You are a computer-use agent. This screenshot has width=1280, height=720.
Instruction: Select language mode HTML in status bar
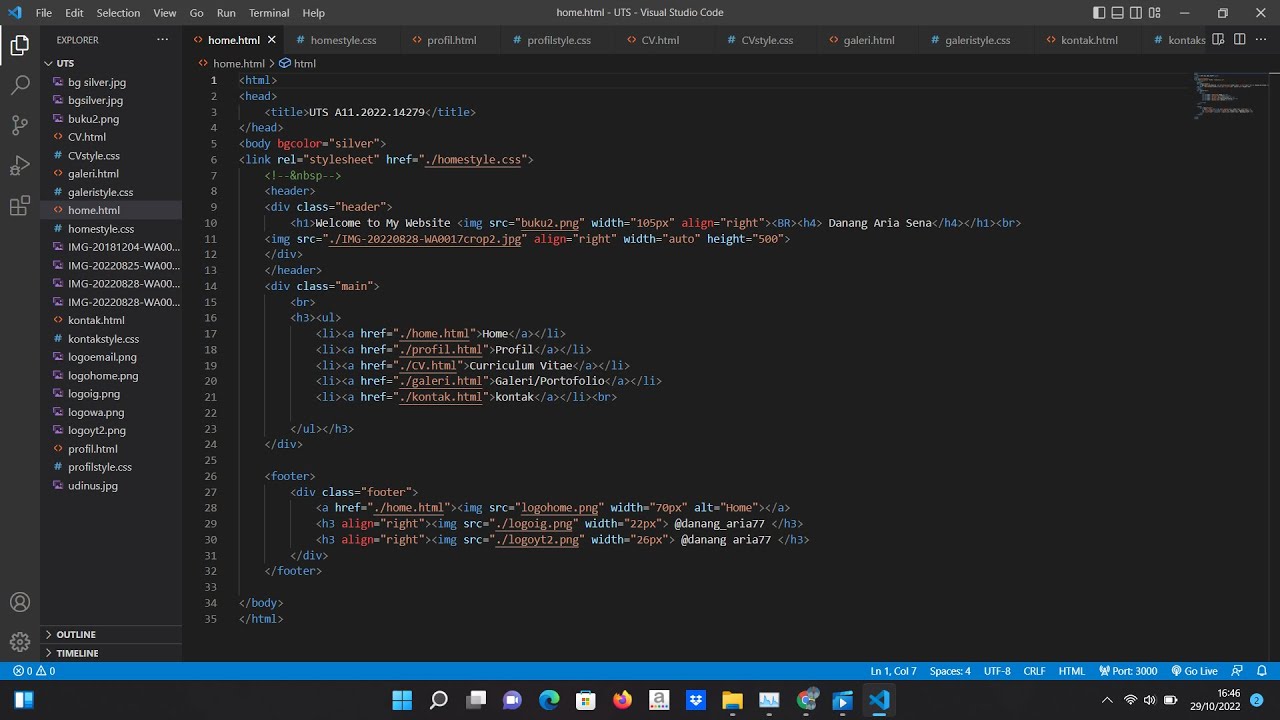click(x=1072, y=671)
